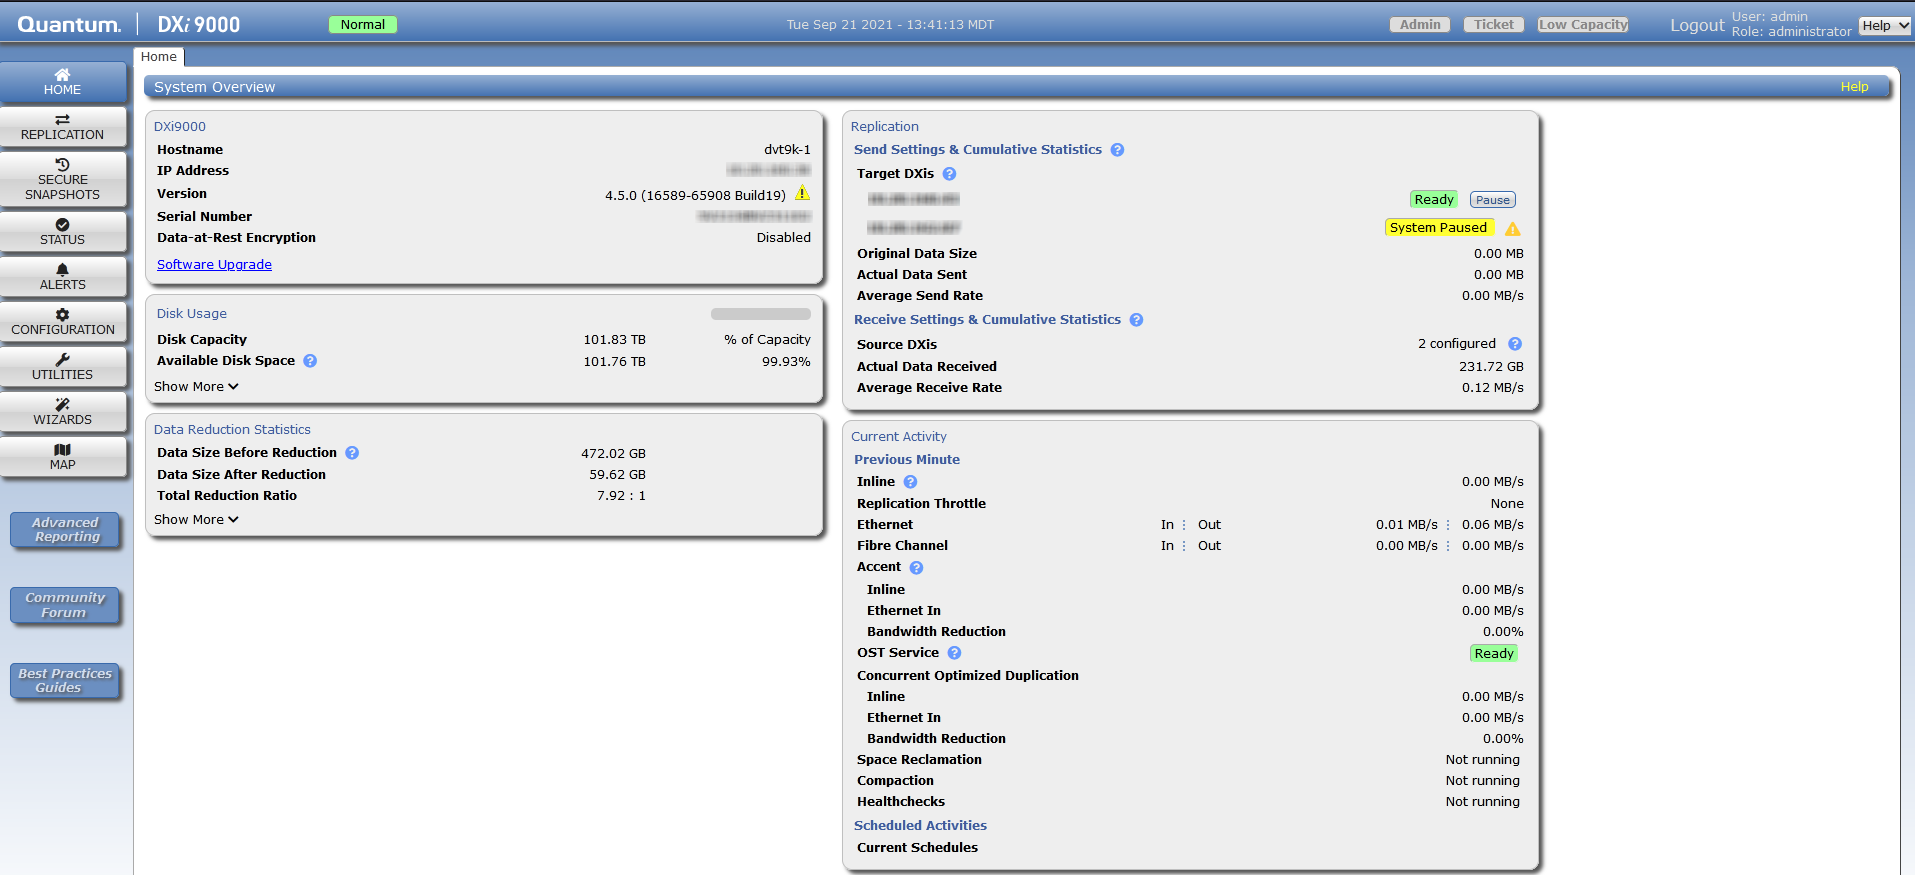Open help for Available Disk Space
The height and width of the screenshot is (875, 1915).
tap(310, 361)
